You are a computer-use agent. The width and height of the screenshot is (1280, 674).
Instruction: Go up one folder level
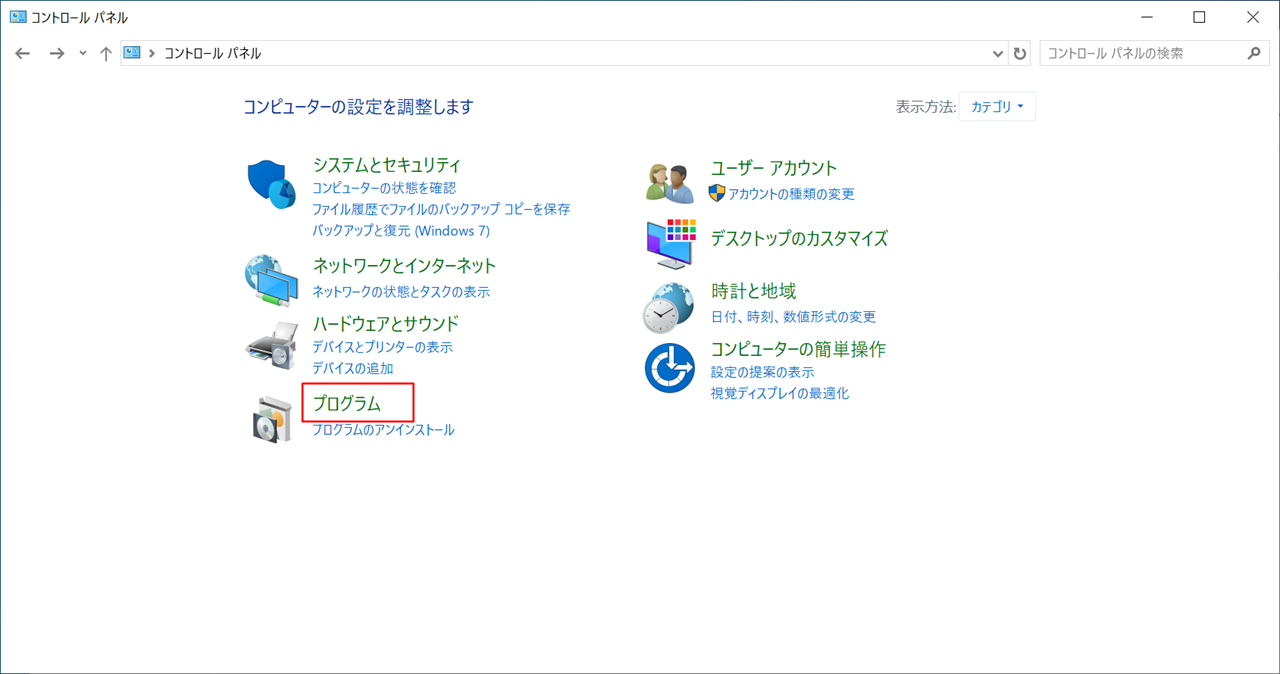106,54
